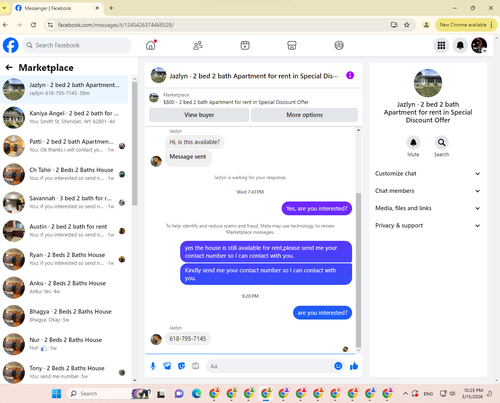Expand Media, files and links section

(428, 208)
